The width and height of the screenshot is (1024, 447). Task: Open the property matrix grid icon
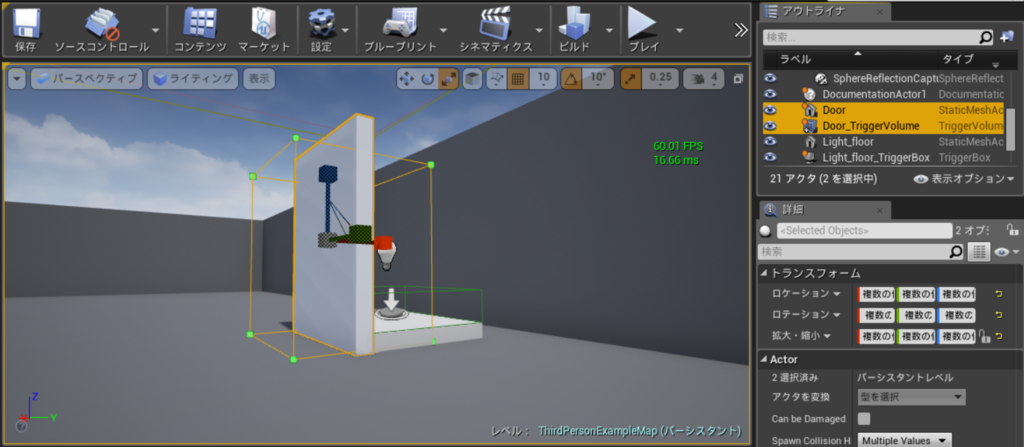tap(978, 252)
